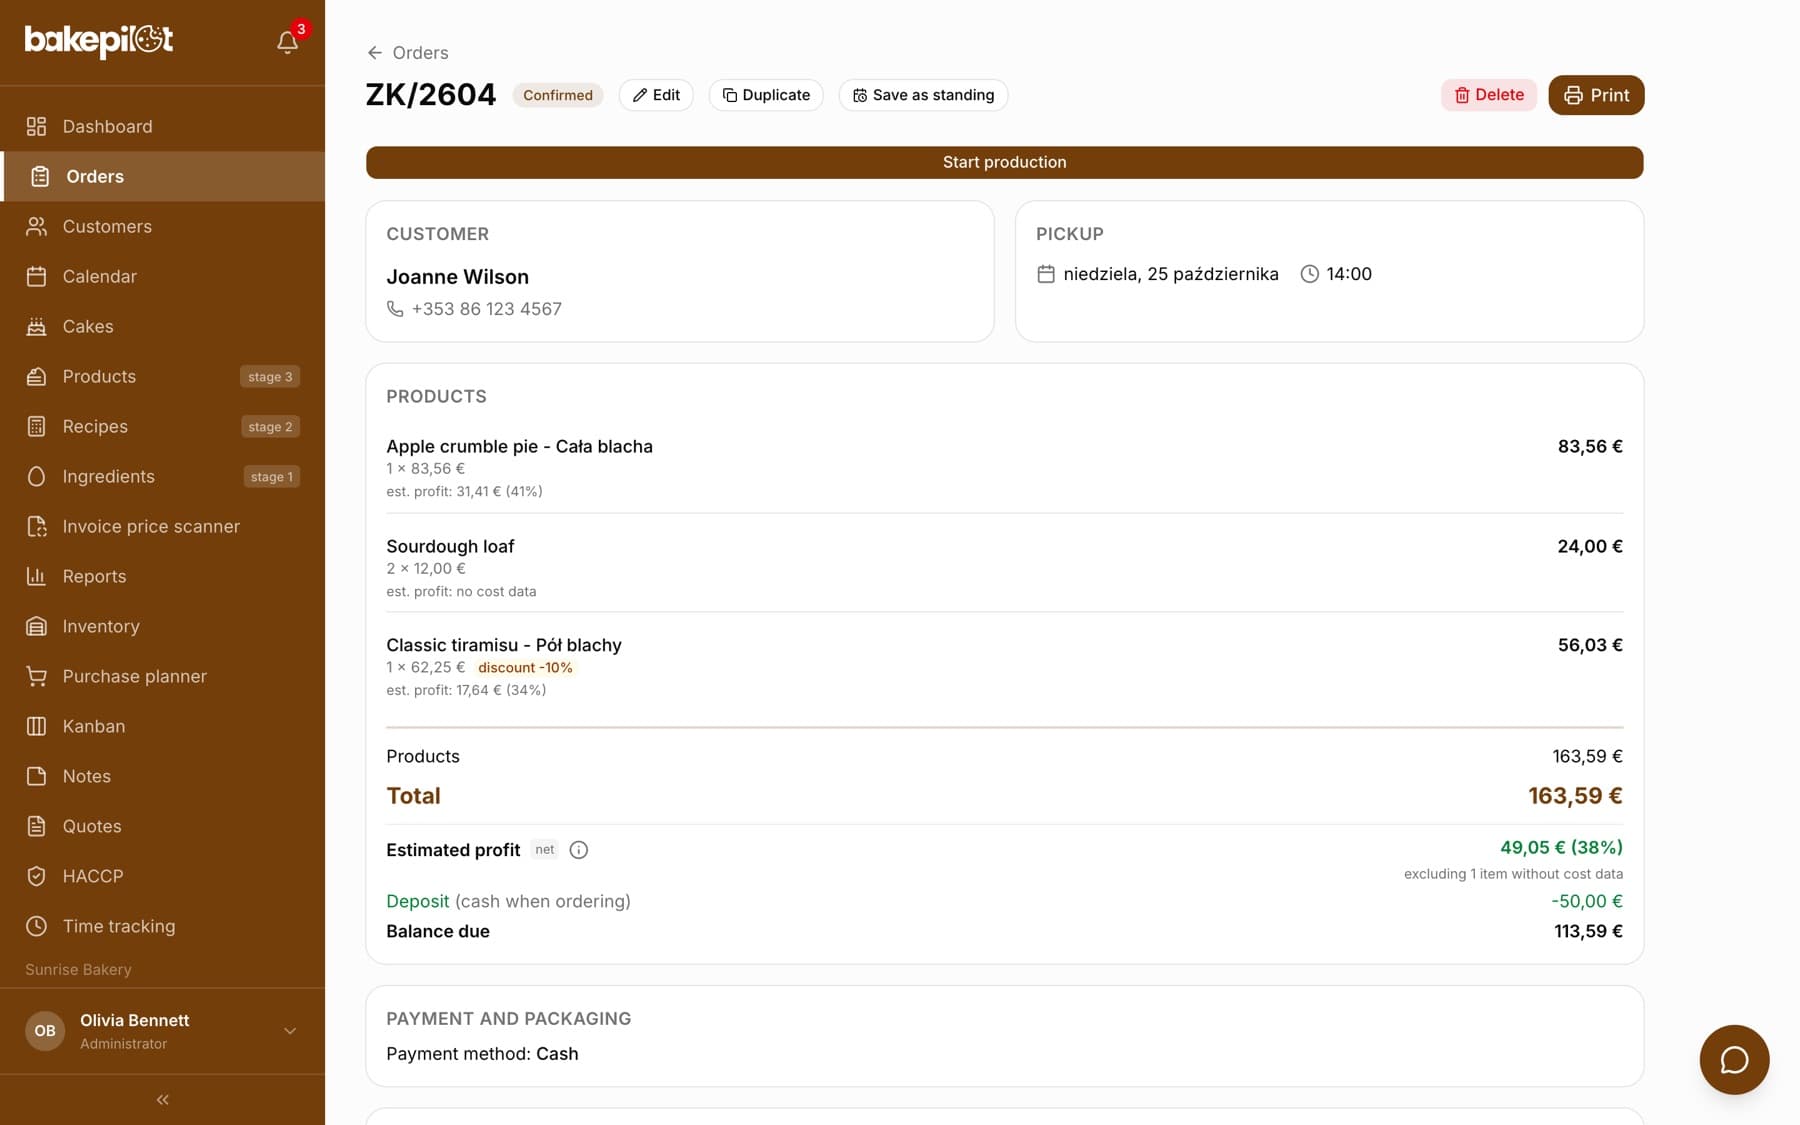
Task: Click the Print button
Action: click(1596, 95)
